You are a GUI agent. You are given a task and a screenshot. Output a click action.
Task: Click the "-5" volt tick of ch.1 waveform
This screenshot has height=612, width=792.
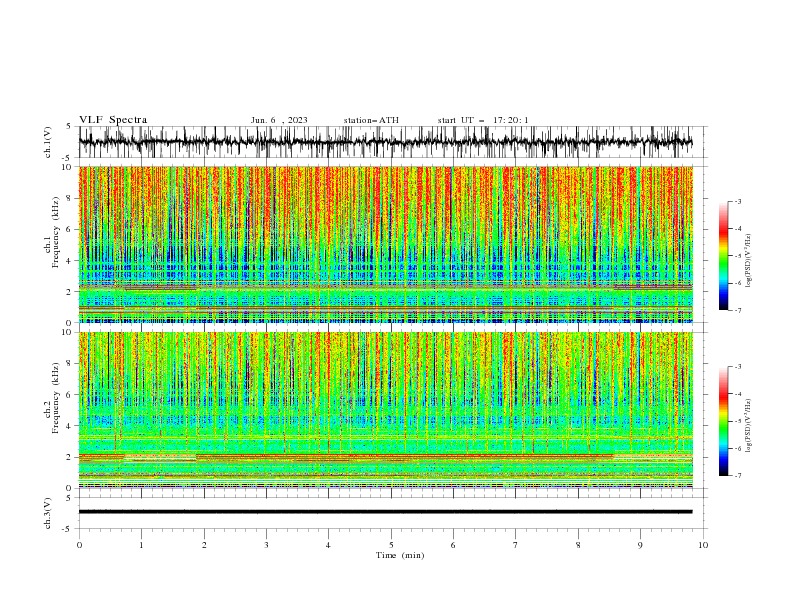click(68, 158)
